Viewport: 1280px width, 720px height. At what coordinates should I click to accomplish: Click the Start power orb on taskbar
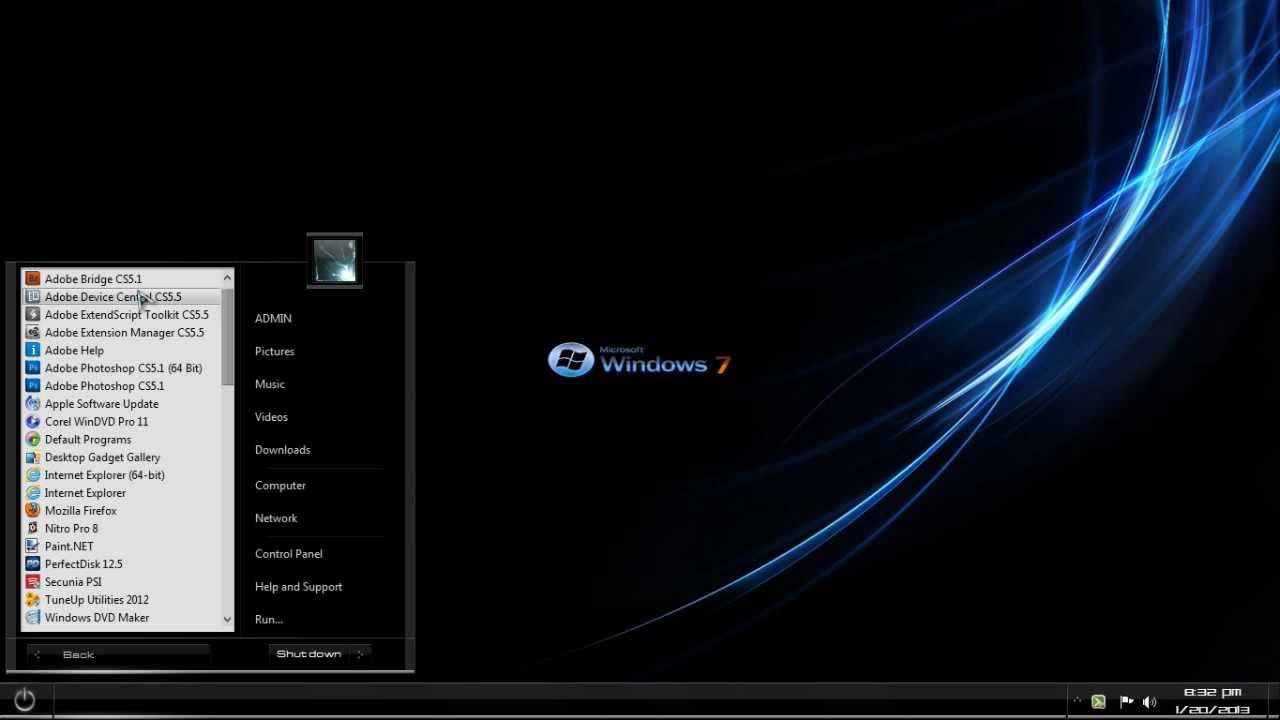pyautogui.click(x=25, y=700)
